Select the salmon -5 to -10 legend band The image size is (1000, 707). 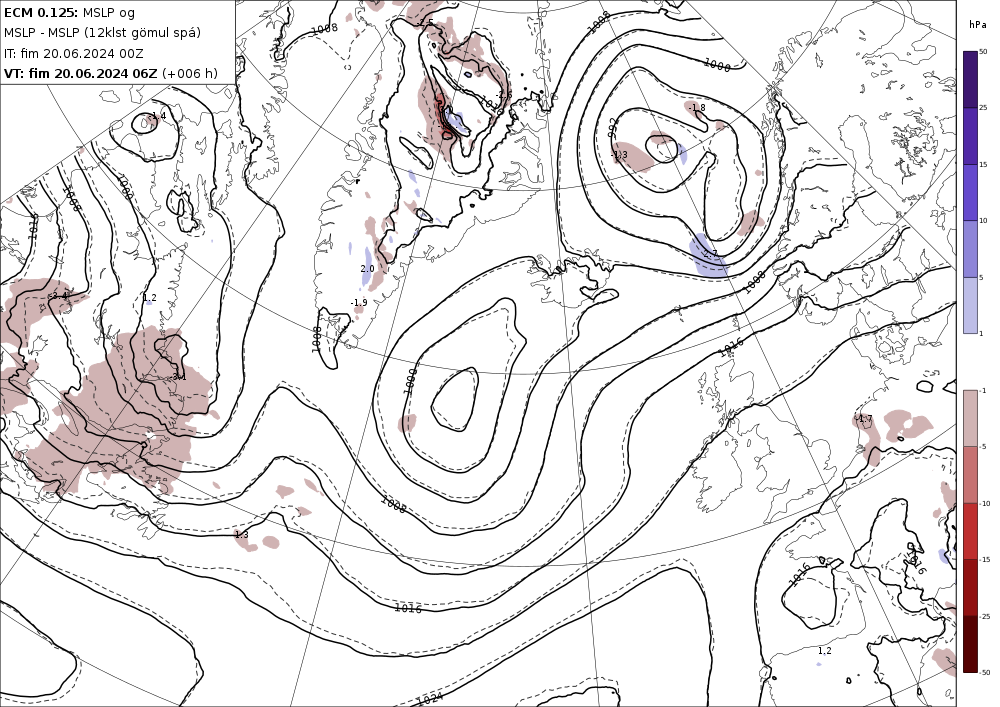pyautogui.click(x=970, y=474)
